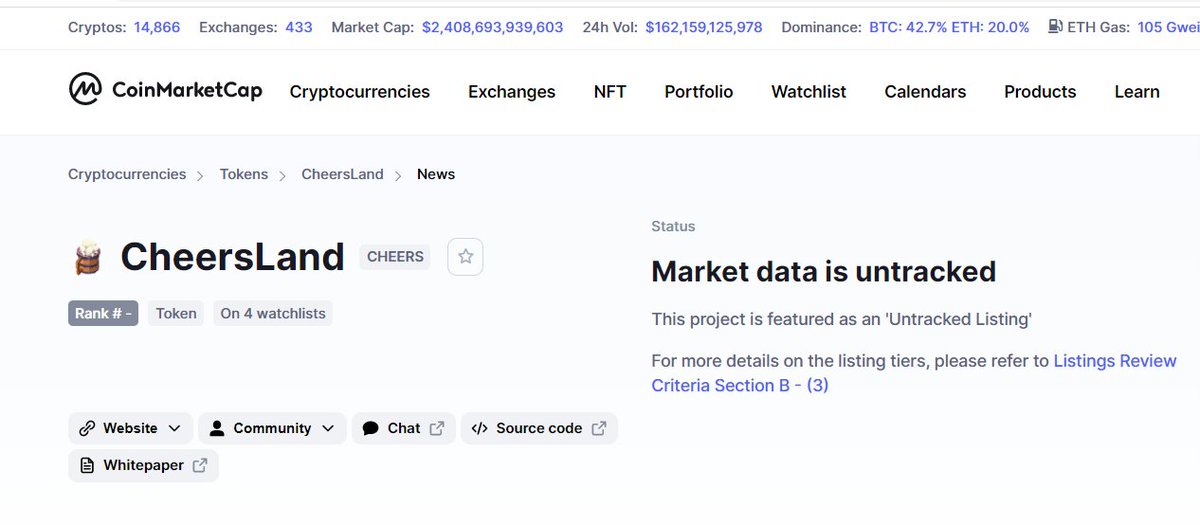Open the Learn nav menu
Viewport: 1200px width, 525px height.
point(1137,92)
